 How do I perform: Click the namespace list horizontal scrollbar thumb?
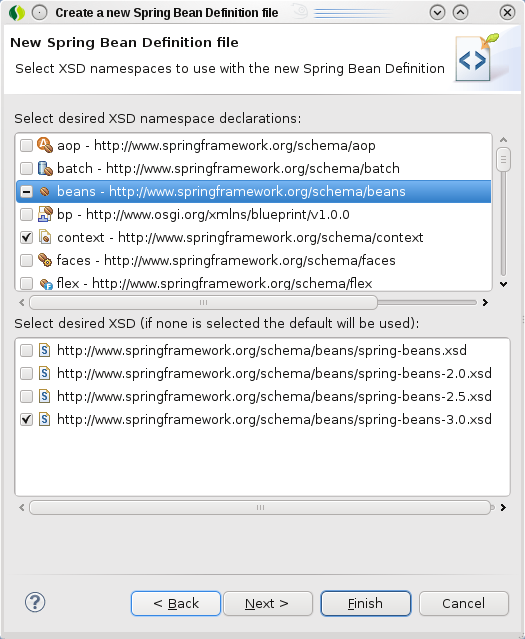(203, 302)
